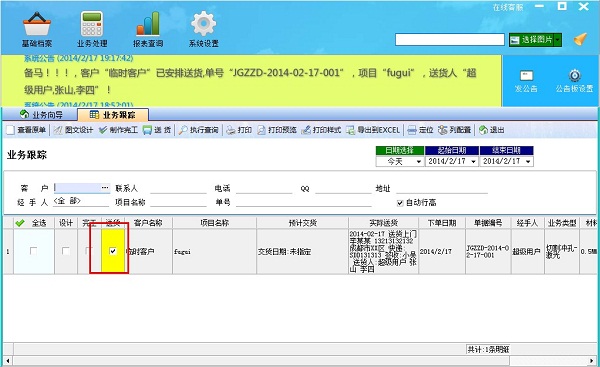Switch to 业务跟踪 tab
The width and height of the screenshot is (600, 367).
coord(113,115)
